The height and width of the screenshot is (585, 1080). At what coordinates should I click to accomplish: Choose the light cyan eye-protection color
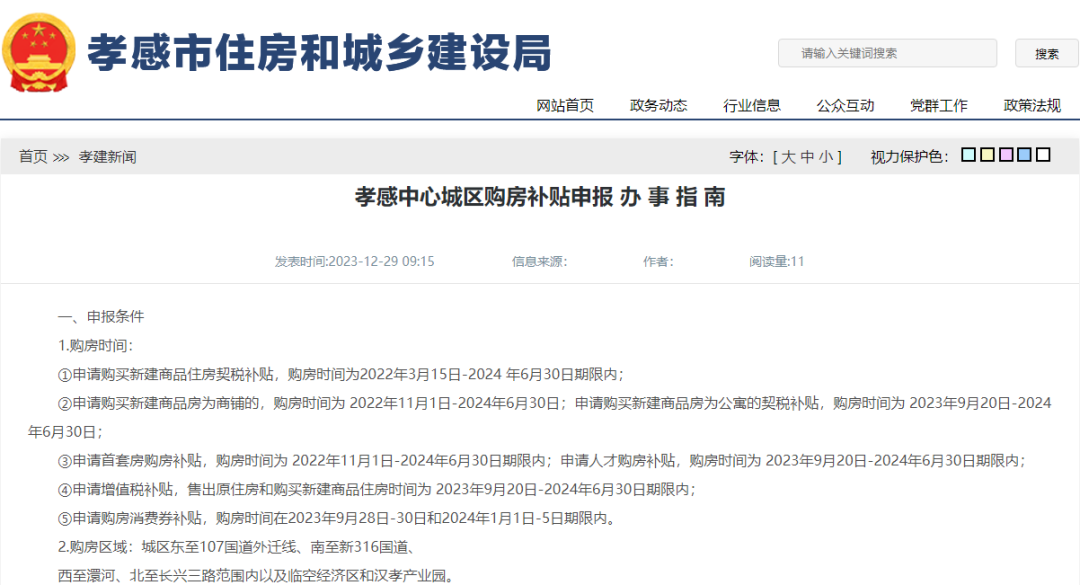coord(968,155)
